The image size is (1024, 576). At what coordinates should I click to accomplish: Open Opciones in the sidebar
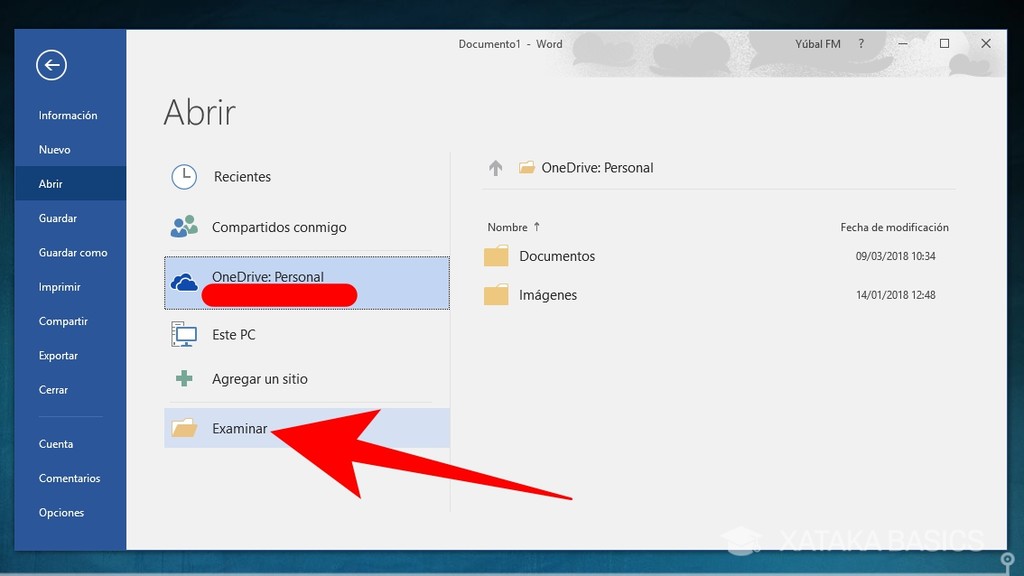pyautogui.click(x=61, y=513)
